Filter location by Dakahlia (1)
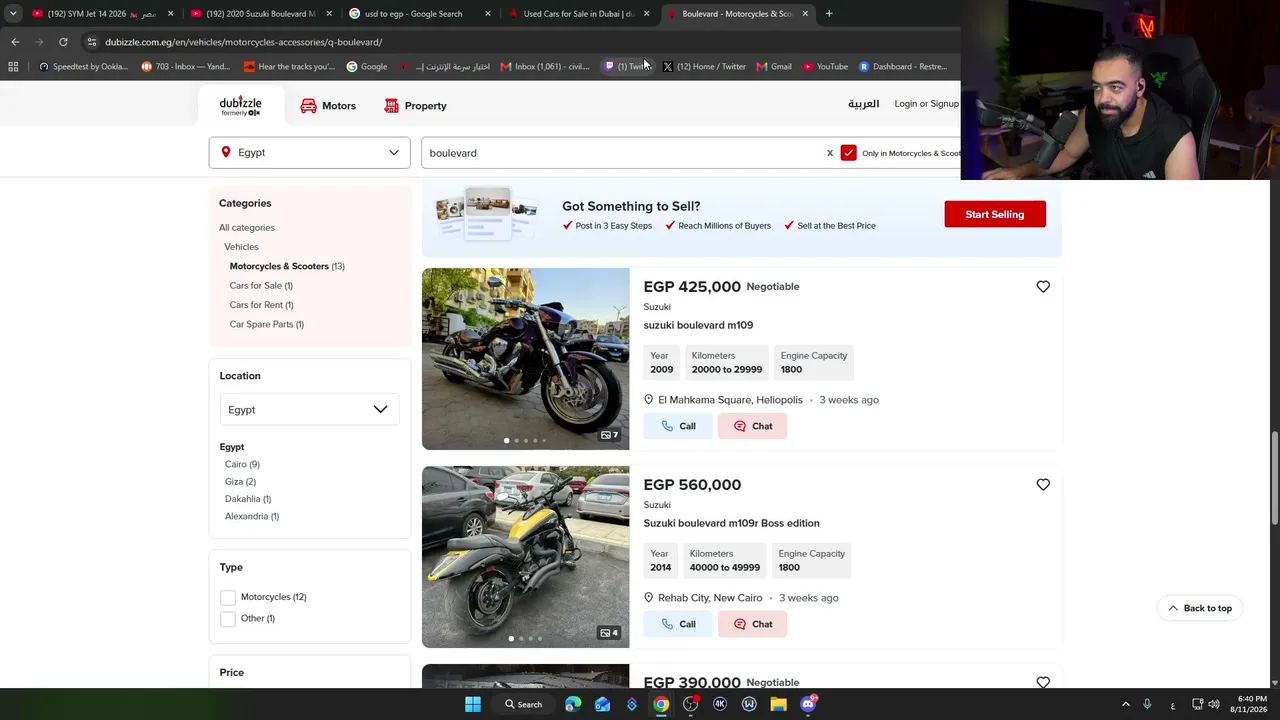 (x=248, y=499)
